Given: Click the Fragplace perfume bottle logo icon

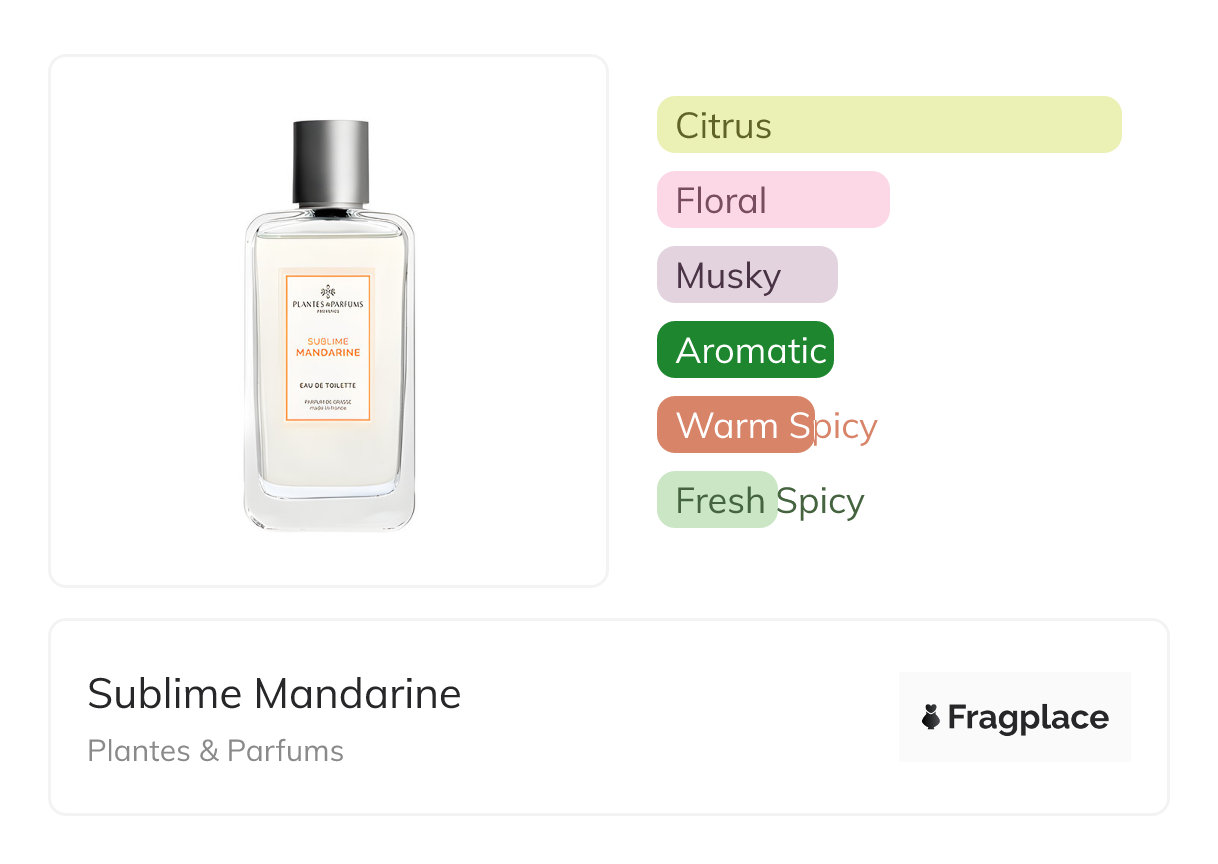Looking at the screenshot, I should pos(931,717).
